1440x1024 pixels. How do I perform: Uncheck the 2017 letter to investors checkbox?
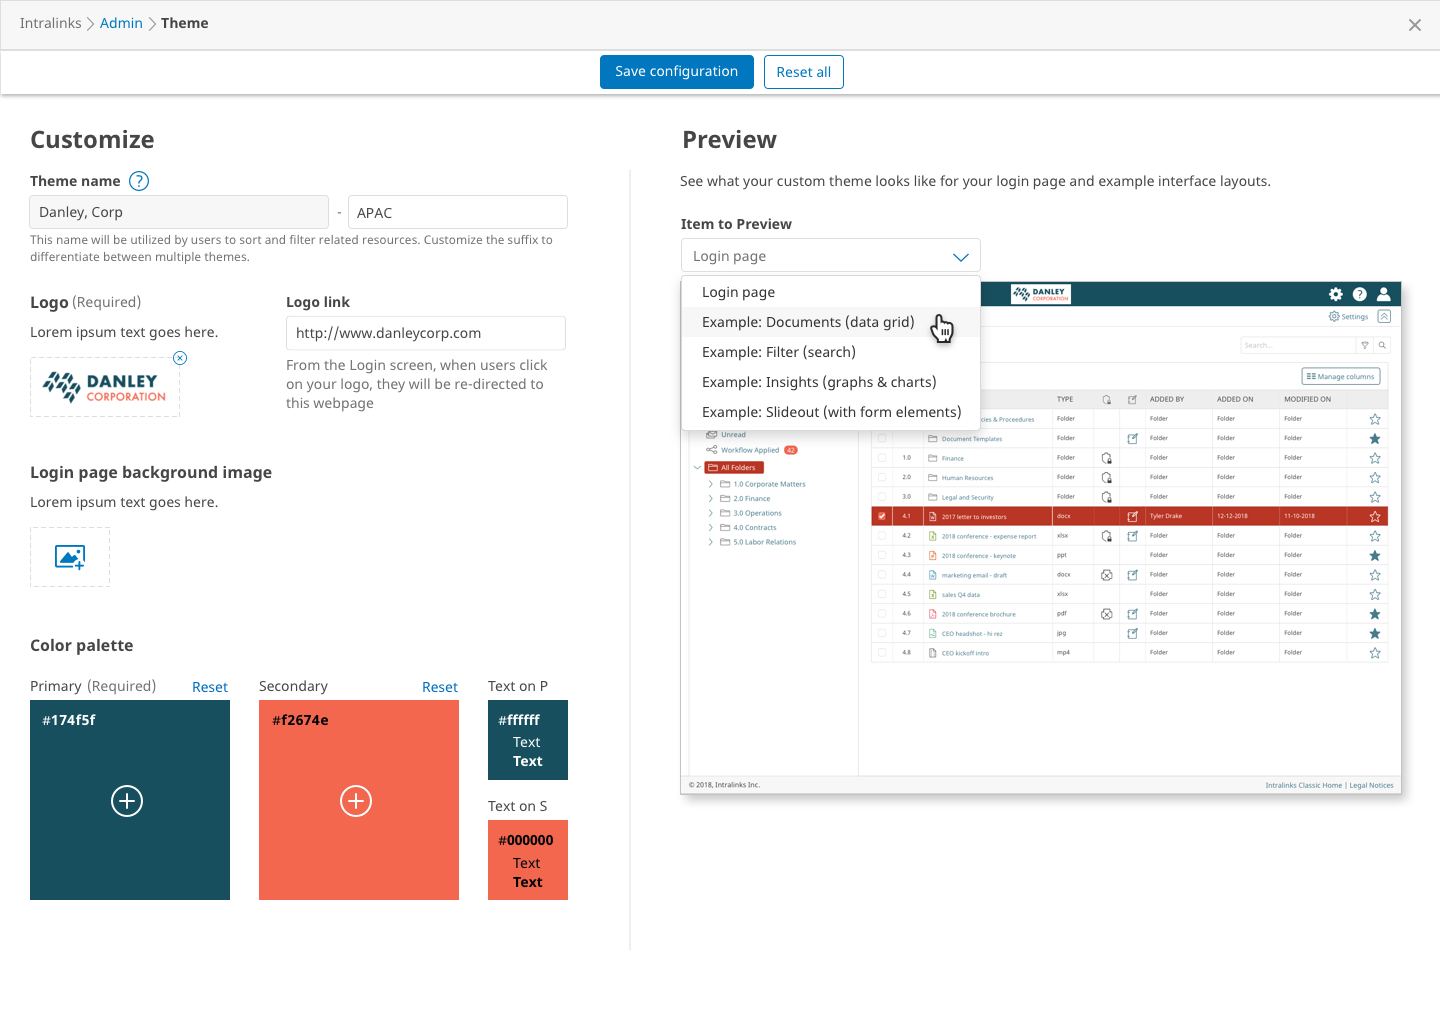[x=881, y=517]
